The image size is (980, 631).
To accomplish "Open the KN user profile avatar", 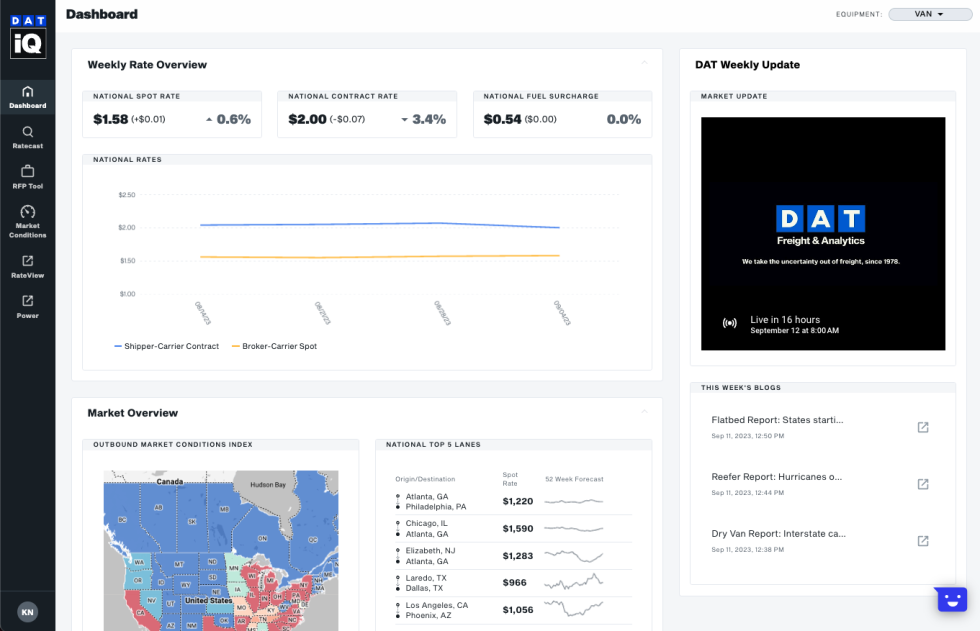I will pos(27,611).
